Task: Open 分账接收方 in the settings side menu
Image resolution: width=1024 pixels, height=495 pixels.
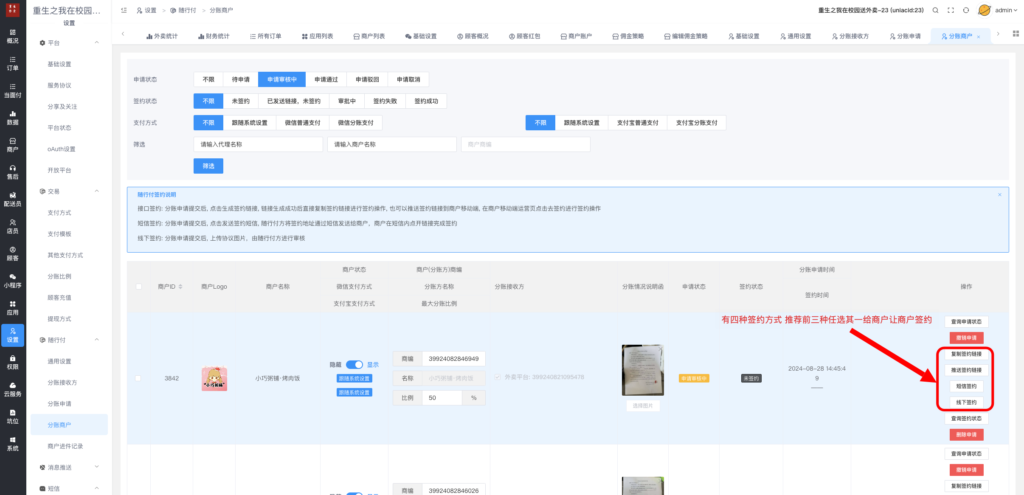Action: tap(63, 382)
